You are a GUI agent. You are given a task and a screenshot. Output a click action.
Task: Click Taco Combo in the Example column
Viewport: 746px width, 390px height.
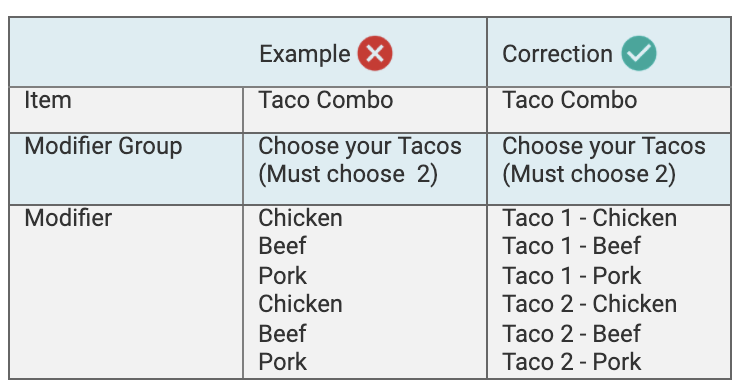(325, 100)
